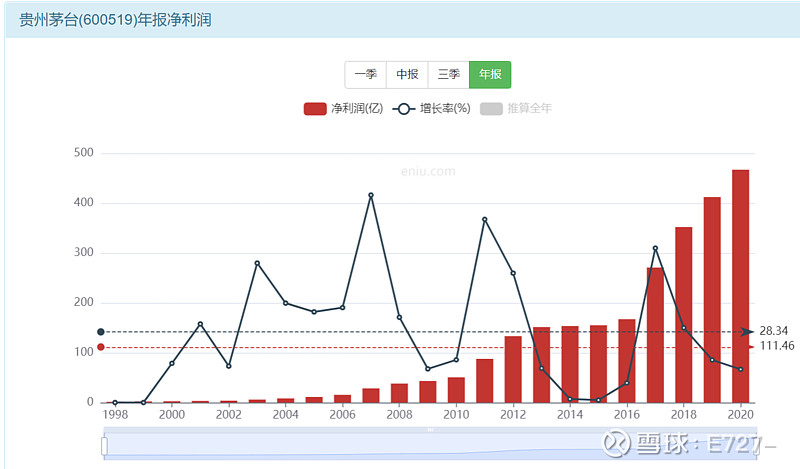Viewport: 800px width, 469px height.
Task: Click the left handle of the zoom slider
Action: (x=104, y=446)
